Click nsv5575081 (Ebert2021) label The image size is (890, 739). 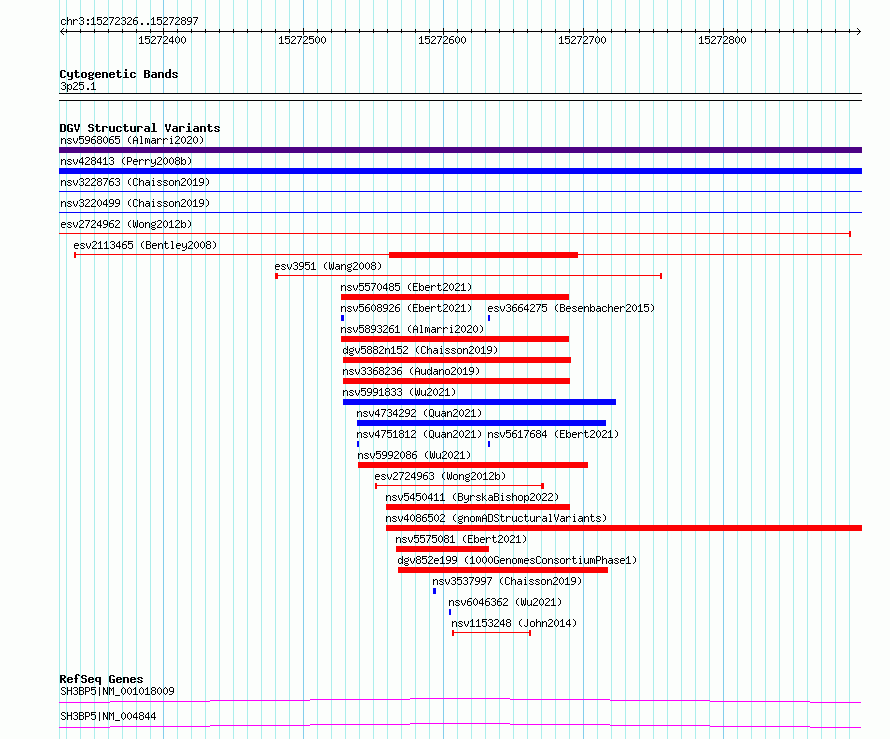point(461,539)
